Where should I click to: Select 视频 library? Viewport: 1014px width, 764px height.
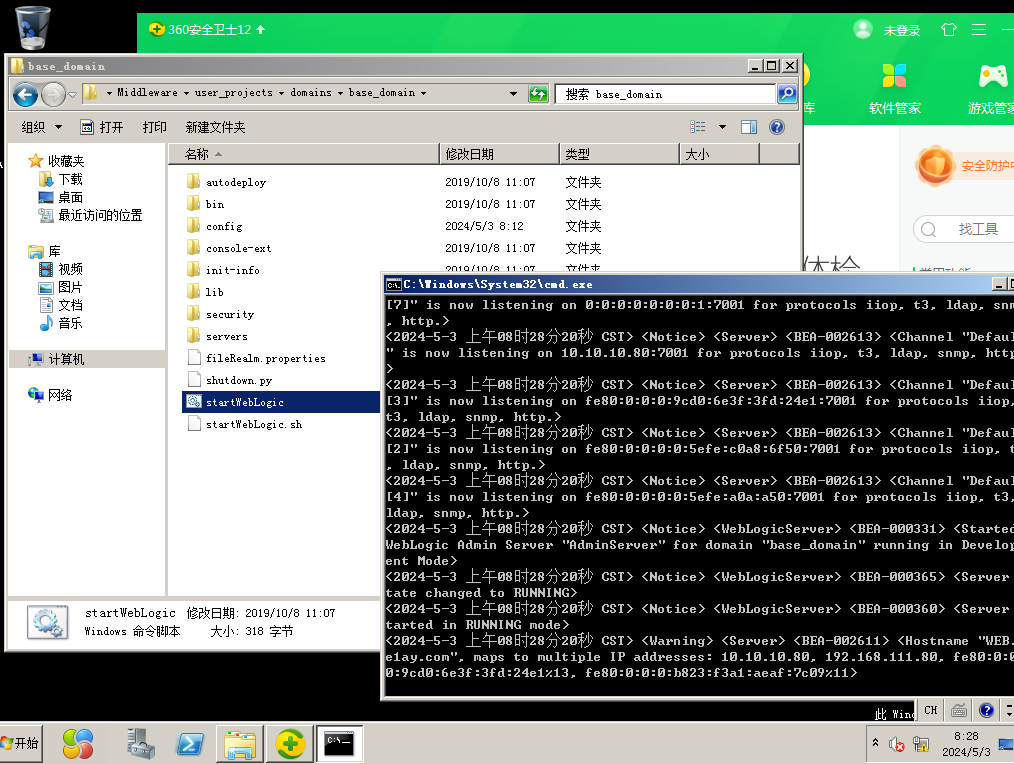click(x=70, y=269)
